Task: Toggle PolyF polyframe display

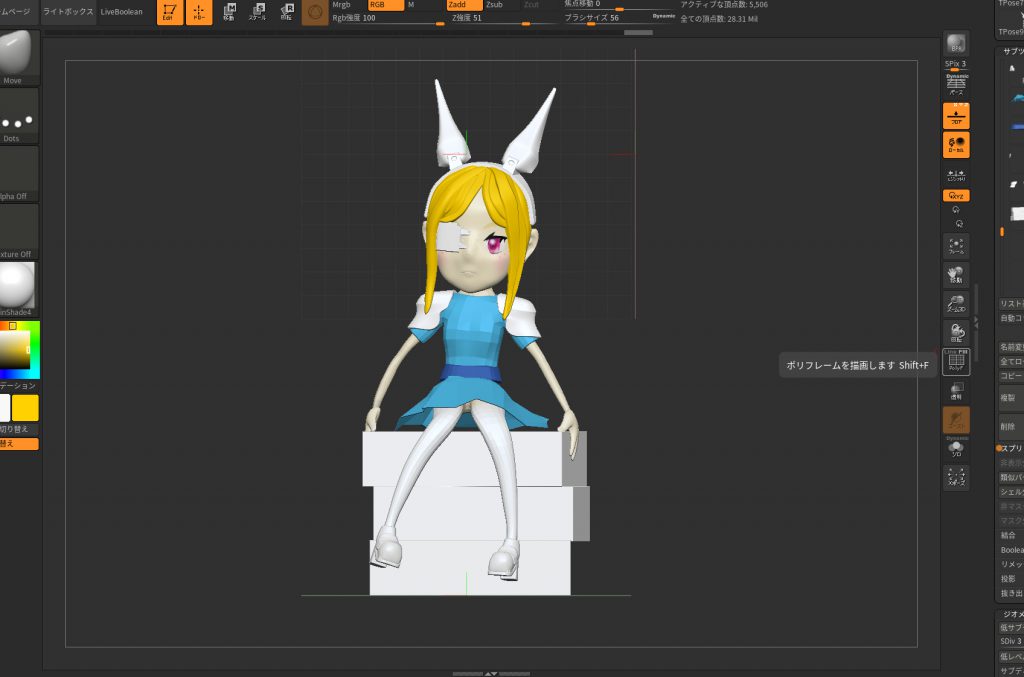Action: point(957,362)
